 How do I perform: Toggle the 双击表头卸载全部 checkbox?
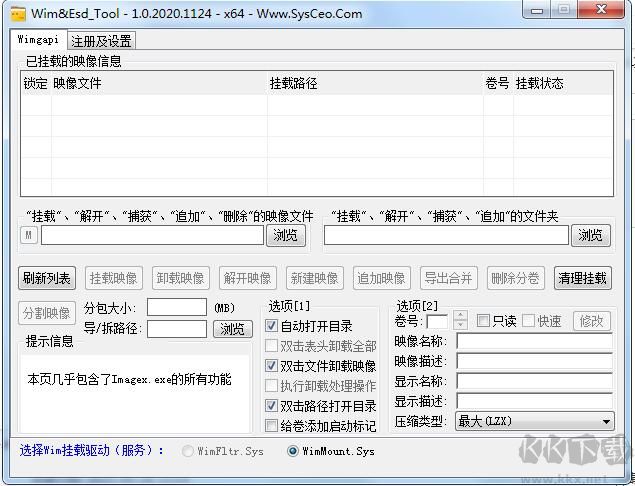(271, 345)
